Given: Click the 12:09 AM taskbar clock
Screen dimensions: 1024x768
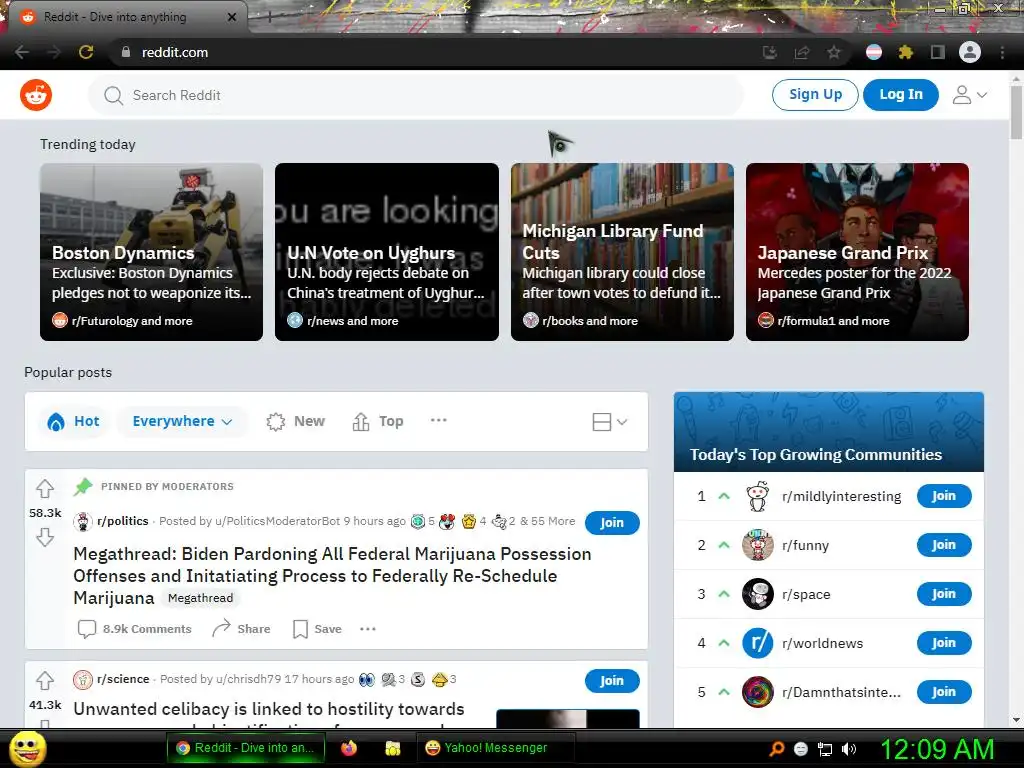Looking at the screenshot, I should coord(938,749).
